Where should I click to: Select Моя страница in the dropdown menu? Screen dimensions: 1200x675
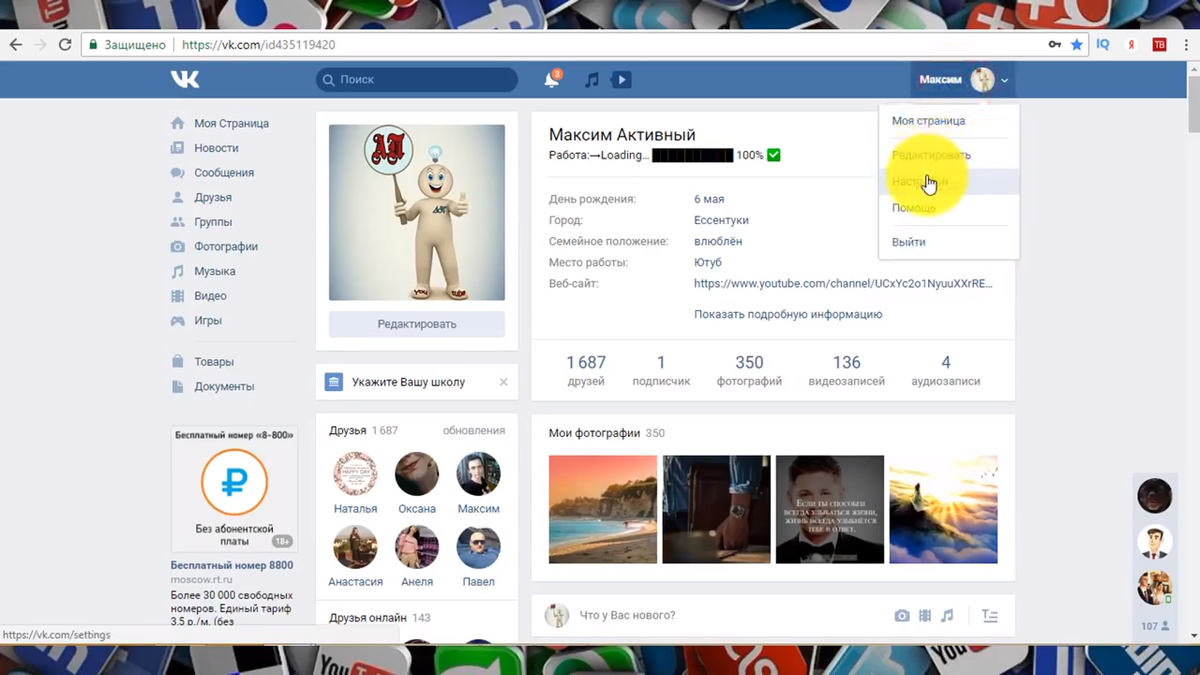[949, 120]
